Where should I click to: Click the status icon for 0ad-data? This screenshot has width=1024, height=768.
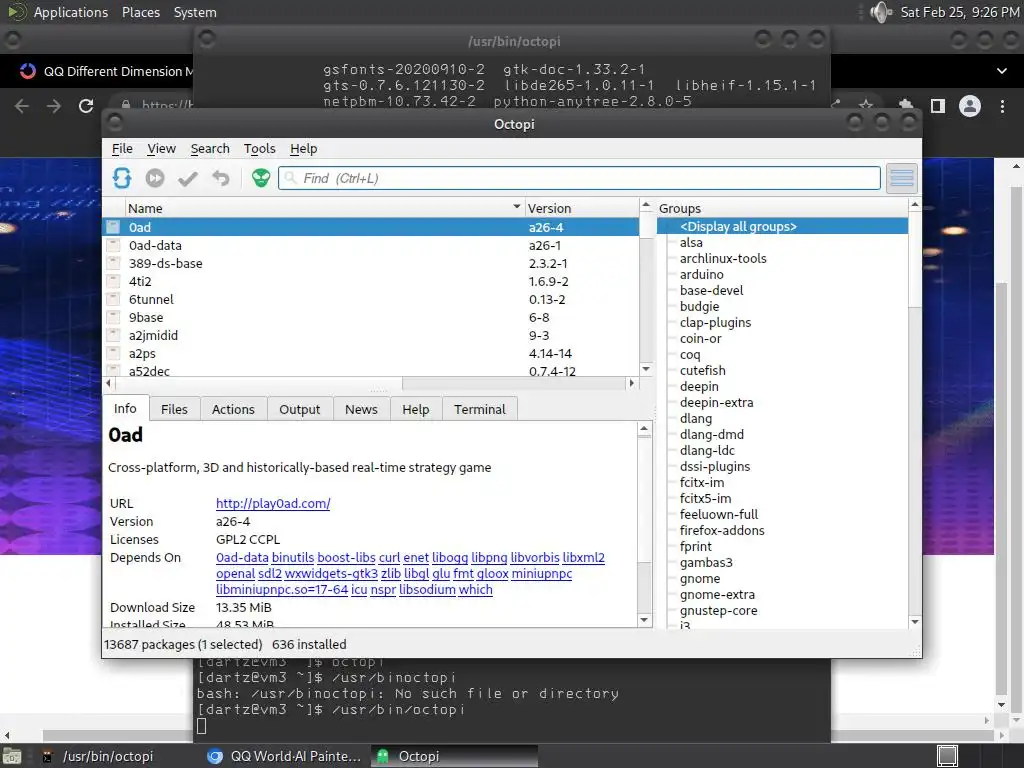(x=114, y=246)
